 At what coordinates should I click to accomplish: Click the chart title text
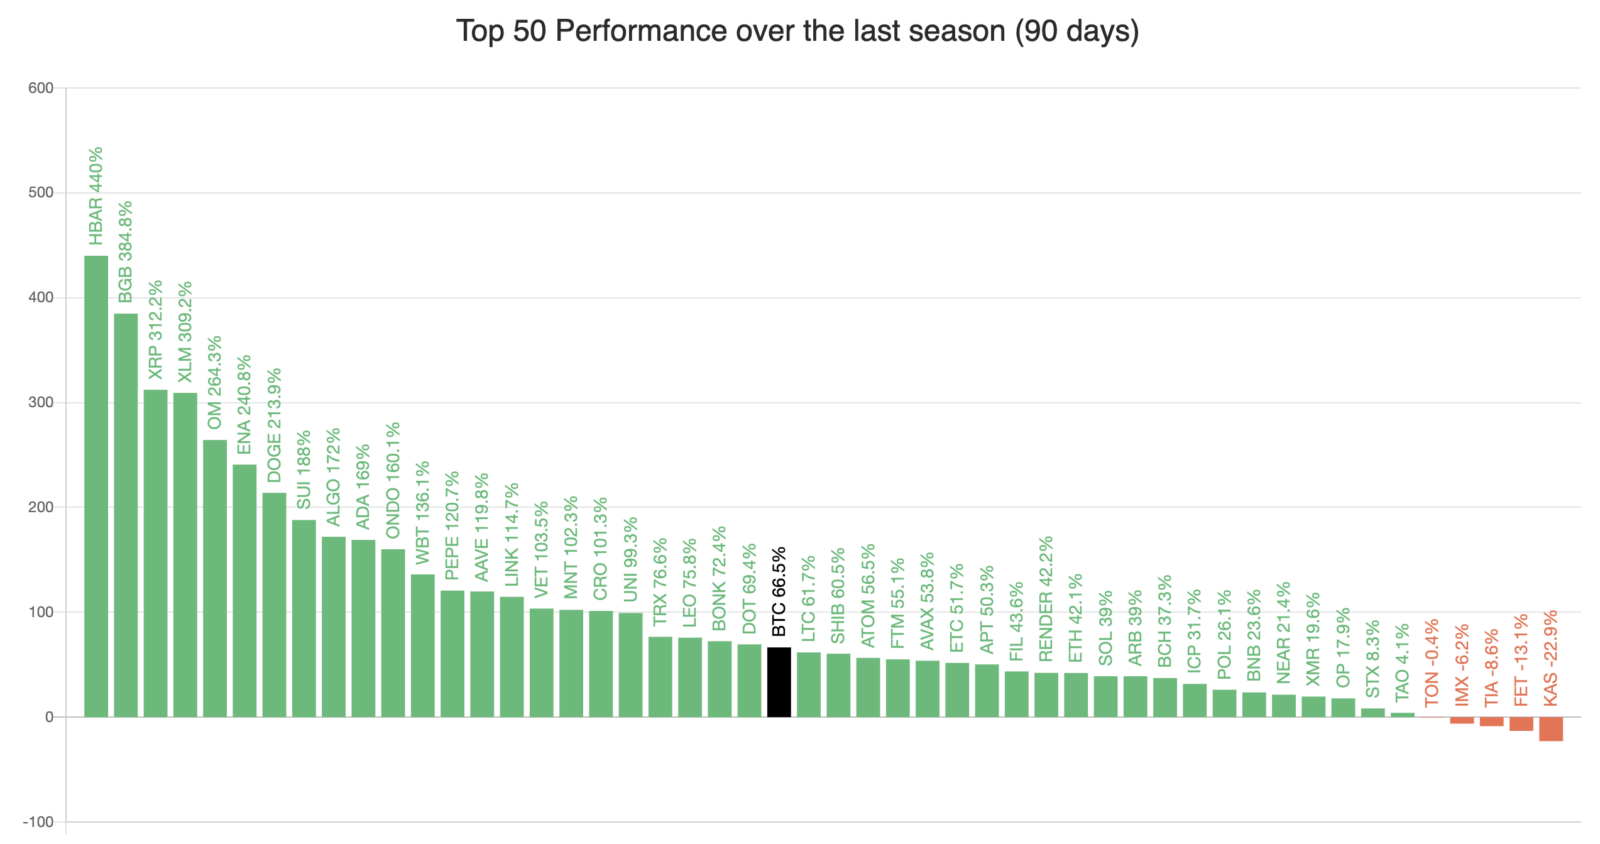798,31
